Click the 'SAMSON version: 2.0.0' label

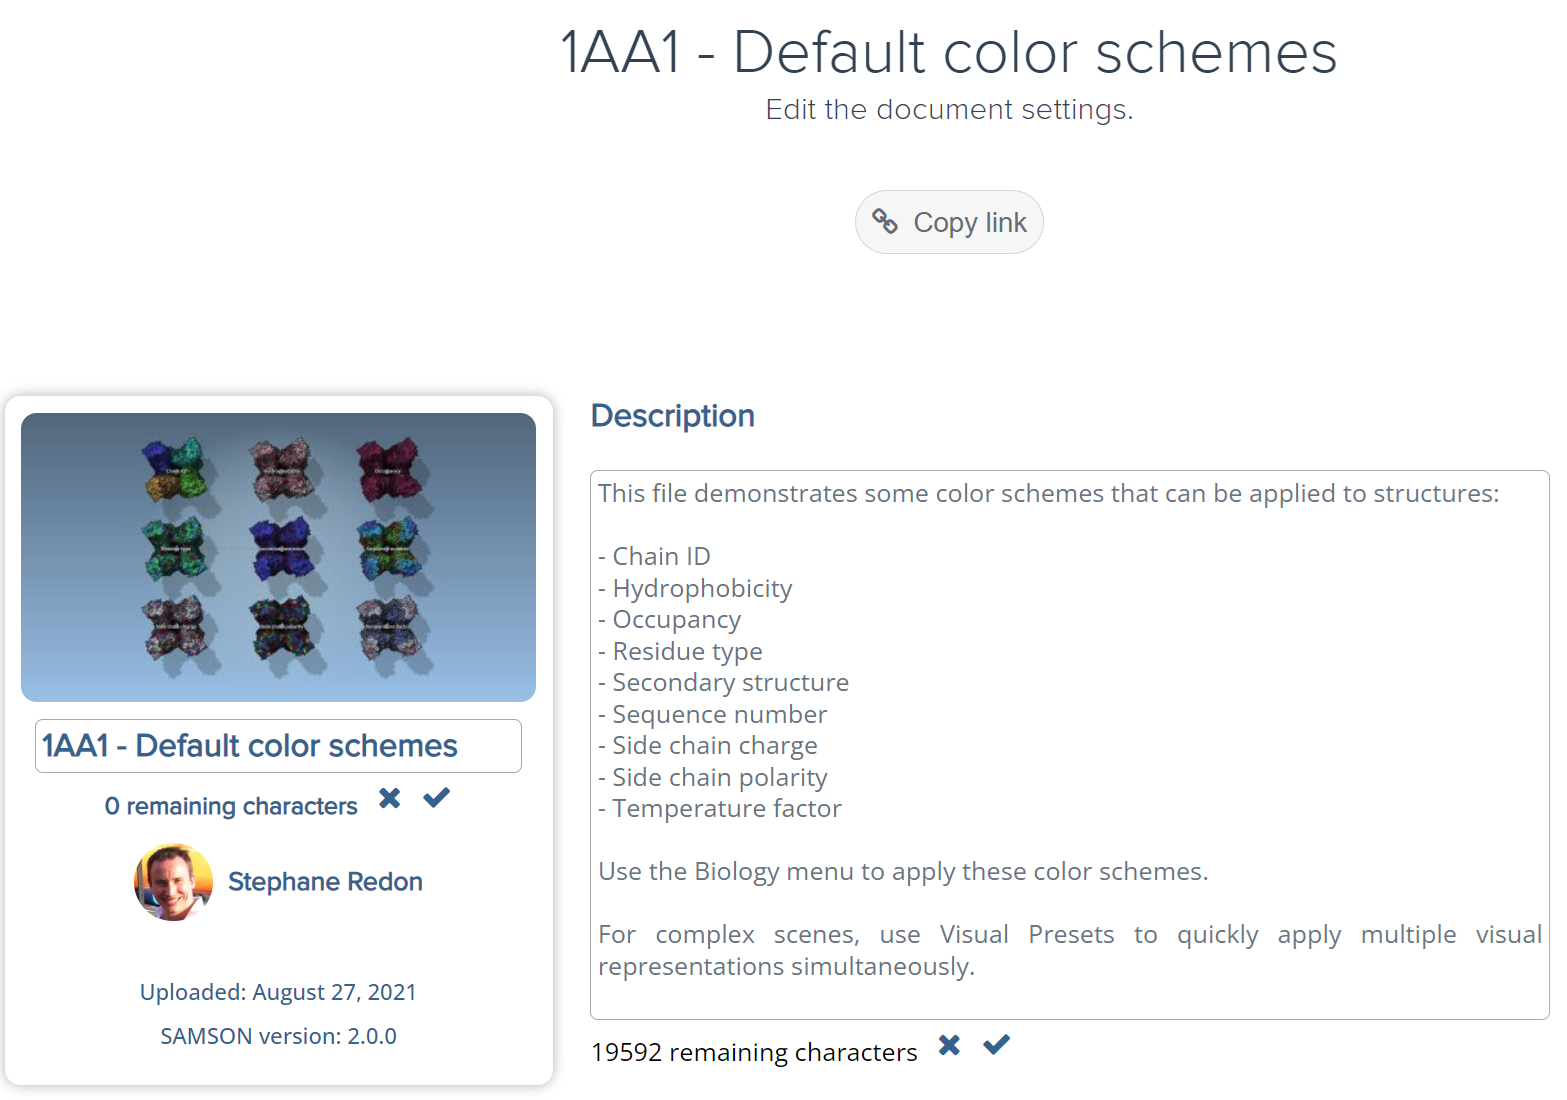(x=278, y=1036)
